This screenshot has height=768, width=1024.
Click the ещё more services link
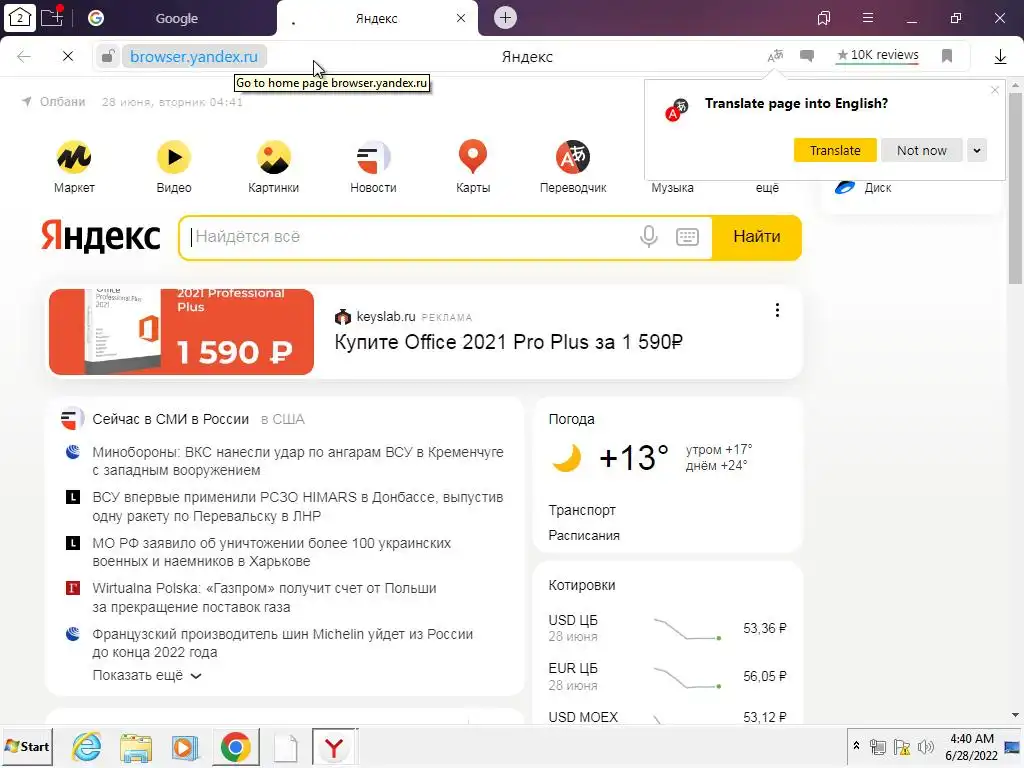pyautogui.click(x=767, y=187)
